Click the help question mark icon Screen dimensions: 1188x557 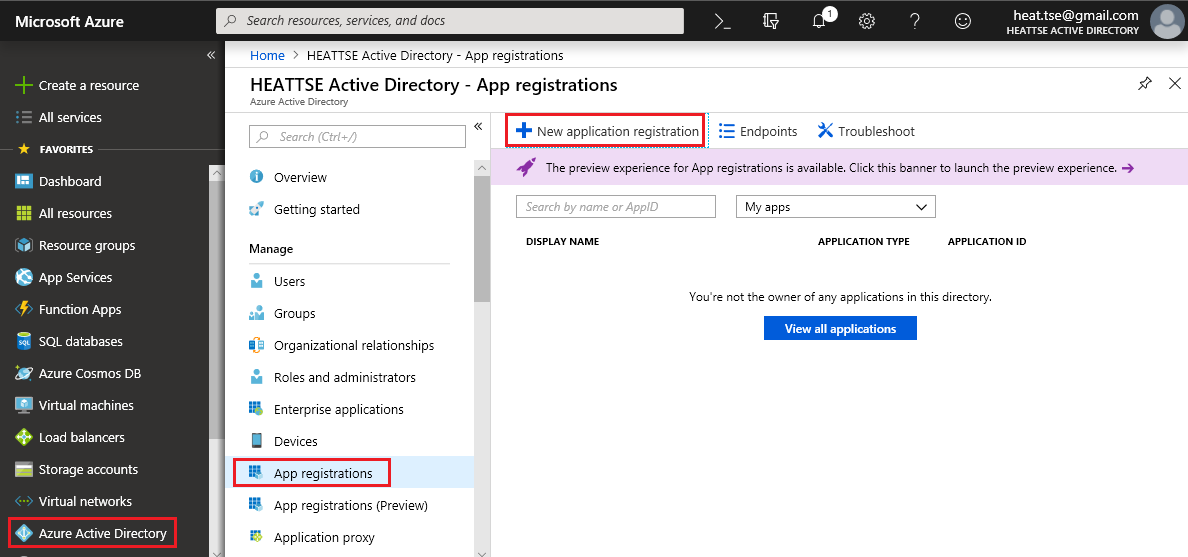pyautogui.click(x=914, y=21)
